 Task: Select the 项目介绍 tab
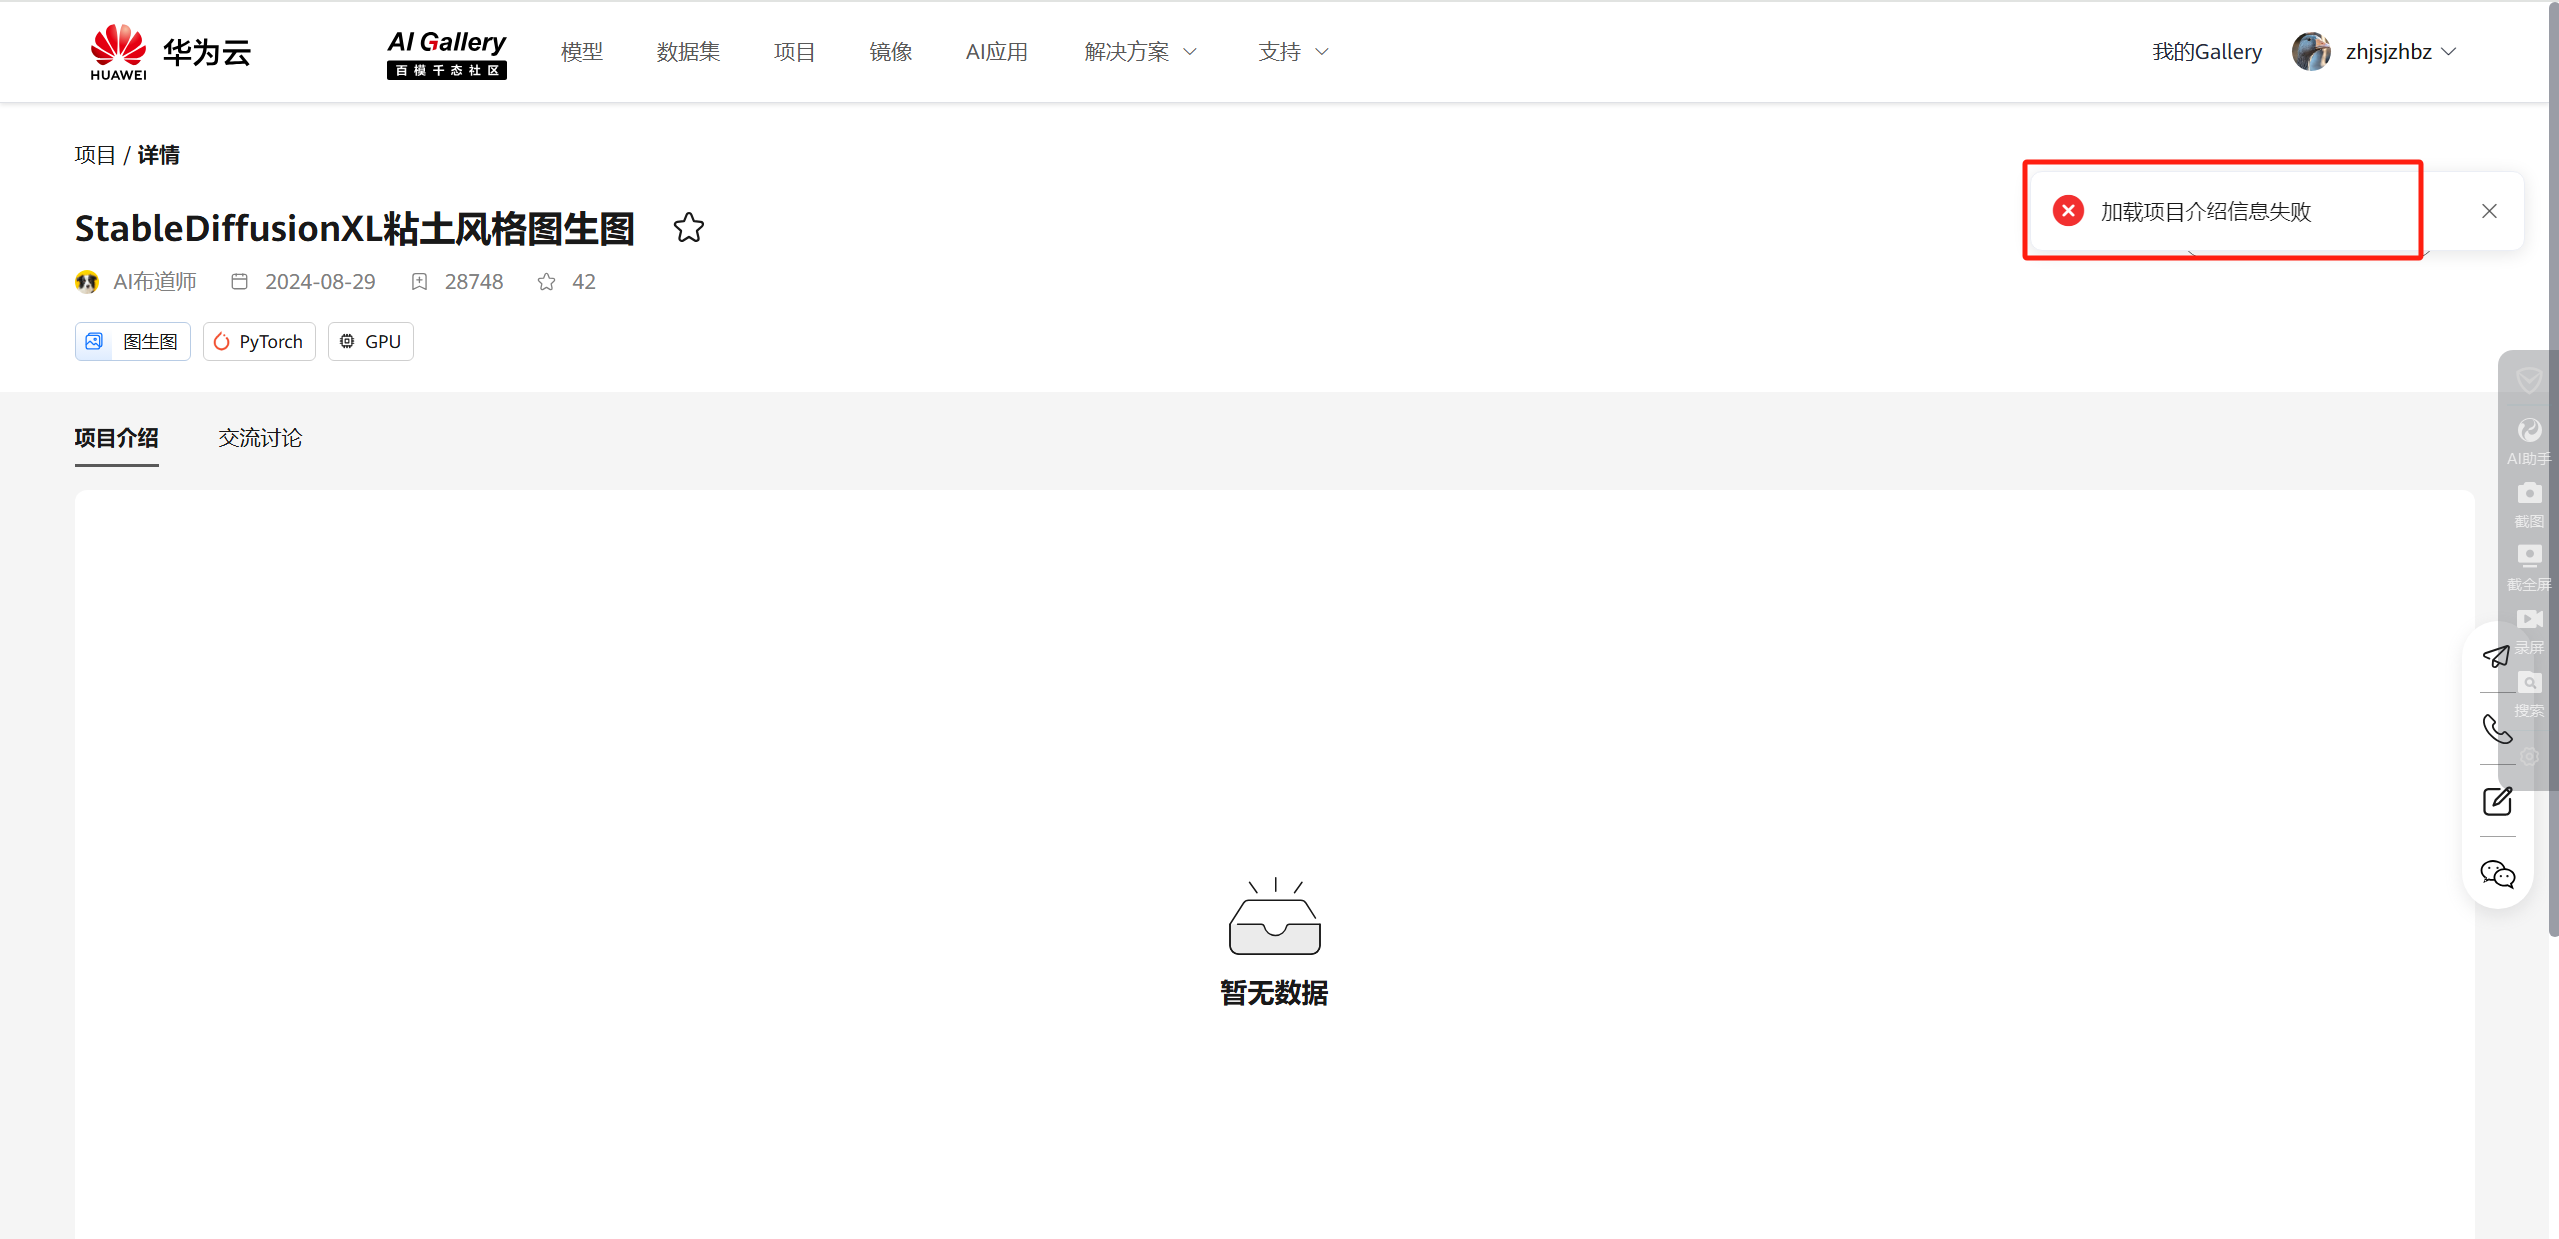tap(116, 438)
